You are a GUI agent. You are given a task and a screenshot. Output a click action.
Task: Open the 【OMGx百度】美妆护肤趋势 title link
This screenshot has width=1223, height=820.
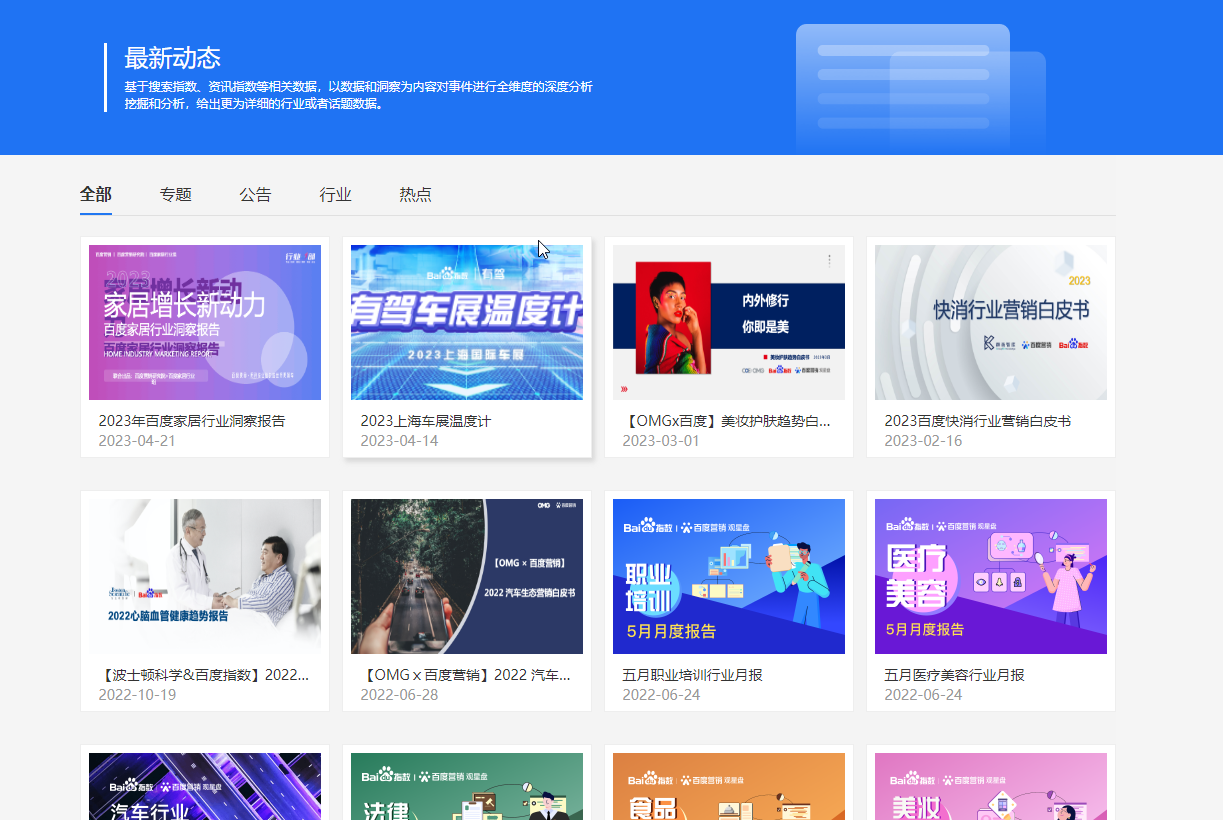point(727,421)
